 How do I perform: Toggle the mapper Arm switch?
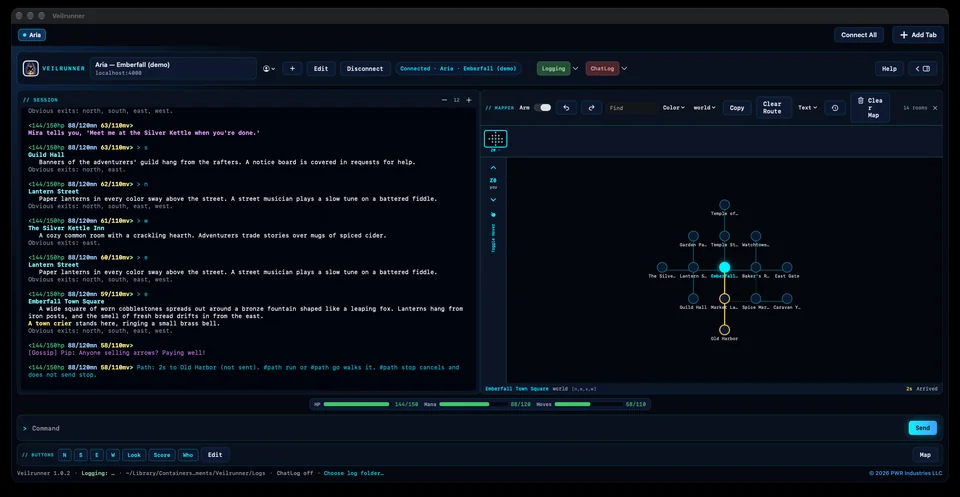[x=542, y=108]
